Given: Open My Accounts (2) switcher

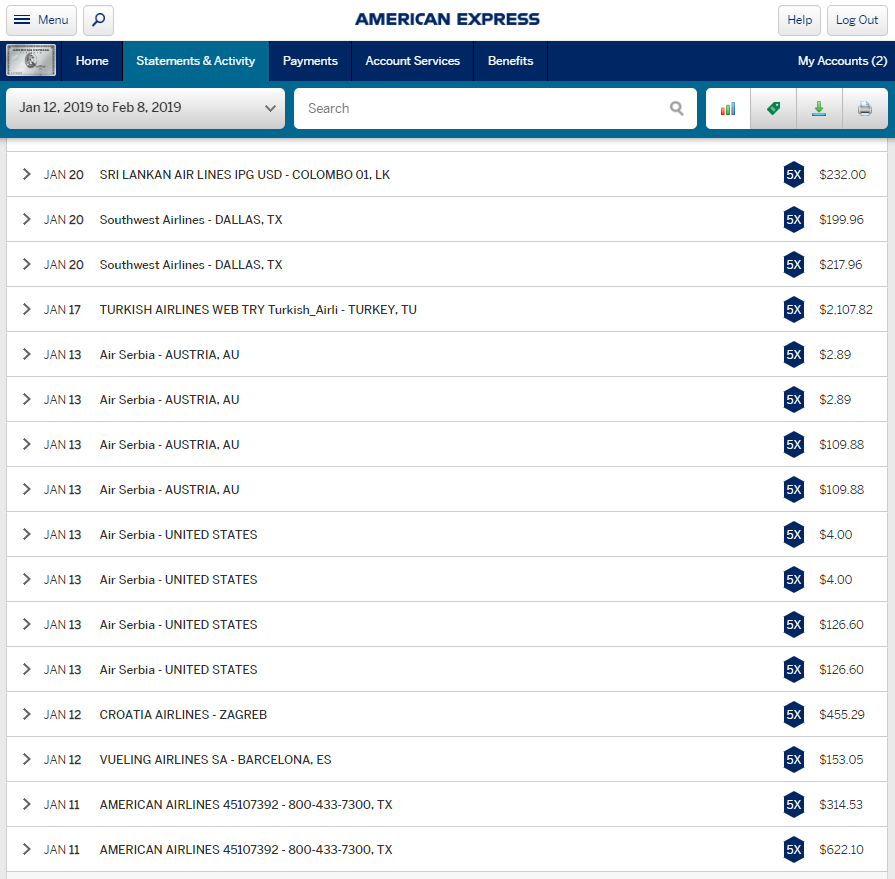Looking at the screenshot, I should click(842, 61).
